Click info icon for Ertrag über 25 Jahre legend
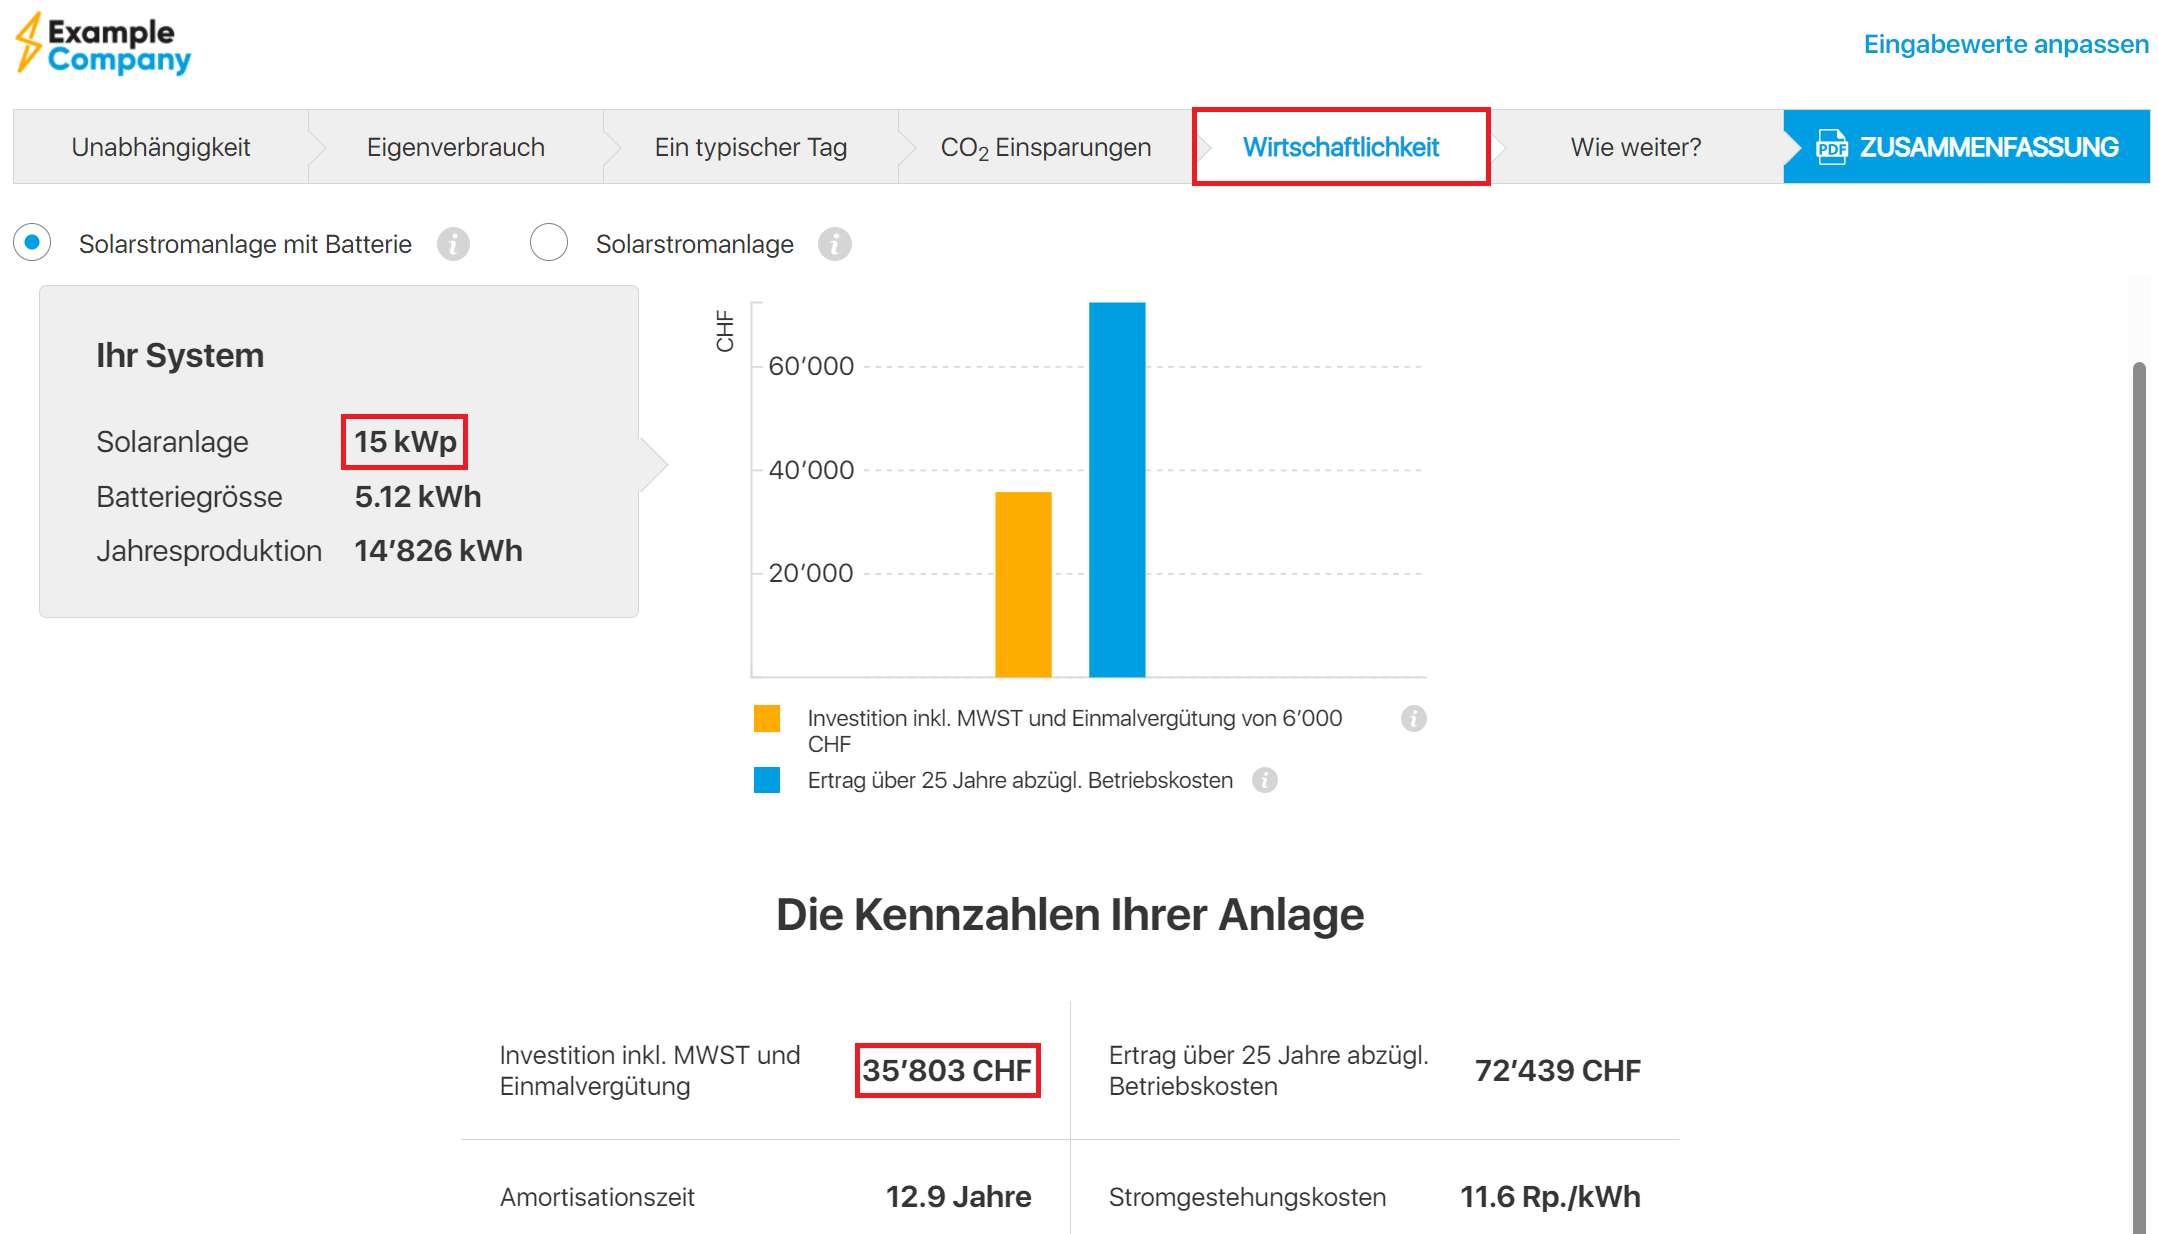The image size is (2158, 1234). pos(1265,780)
